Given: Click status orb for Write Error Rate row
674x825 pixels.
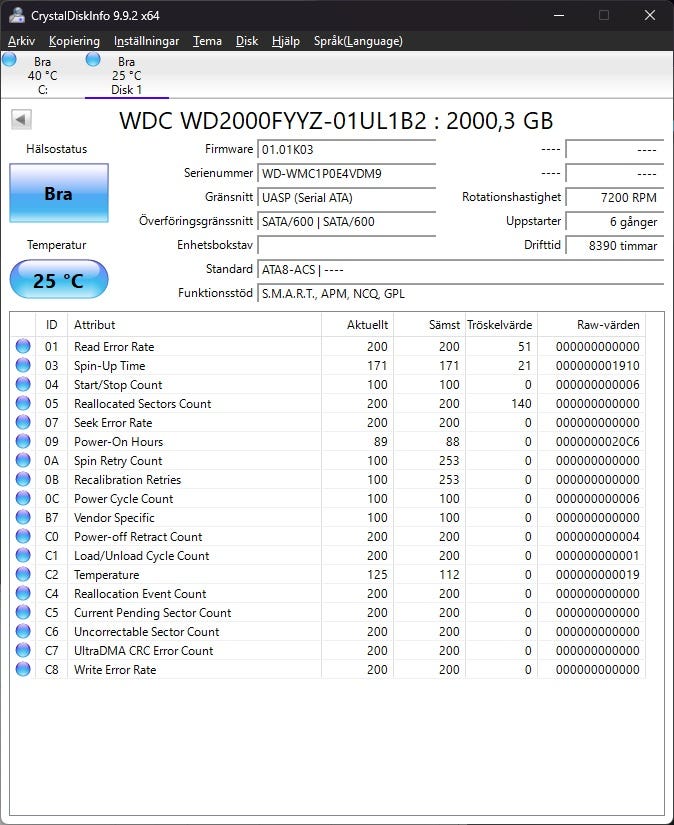Looking at the screenshot, I should tap(23, 669).
